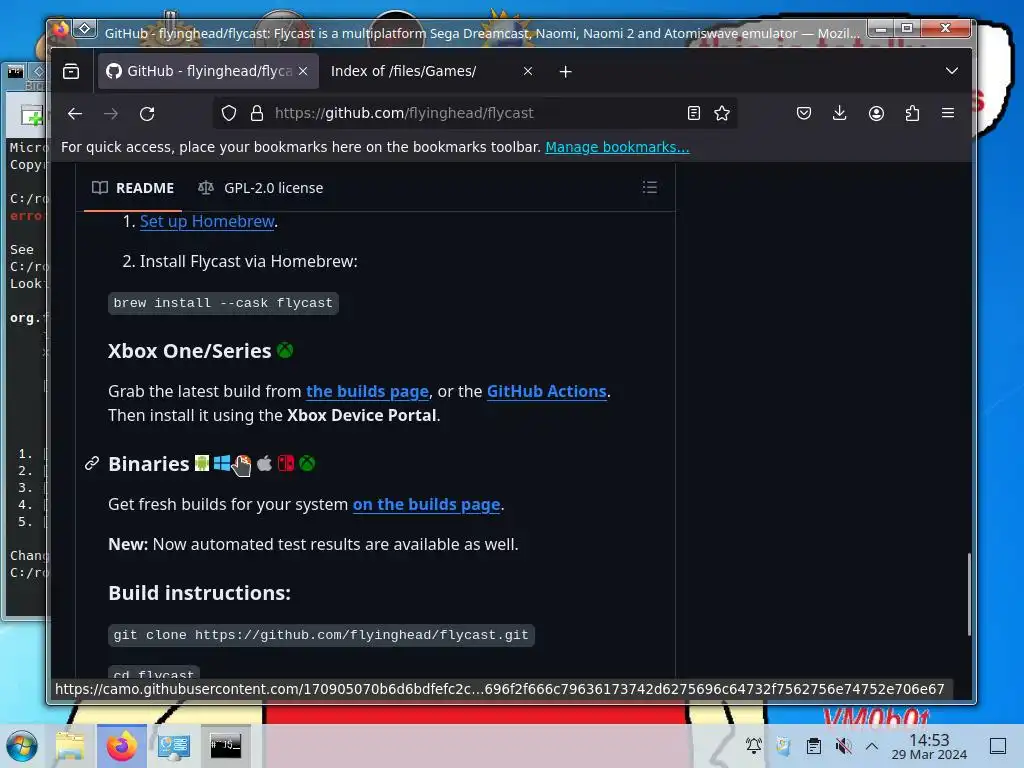Click the Build instructions heading
The image size is (1024, 768).
(x=199, y=593)
